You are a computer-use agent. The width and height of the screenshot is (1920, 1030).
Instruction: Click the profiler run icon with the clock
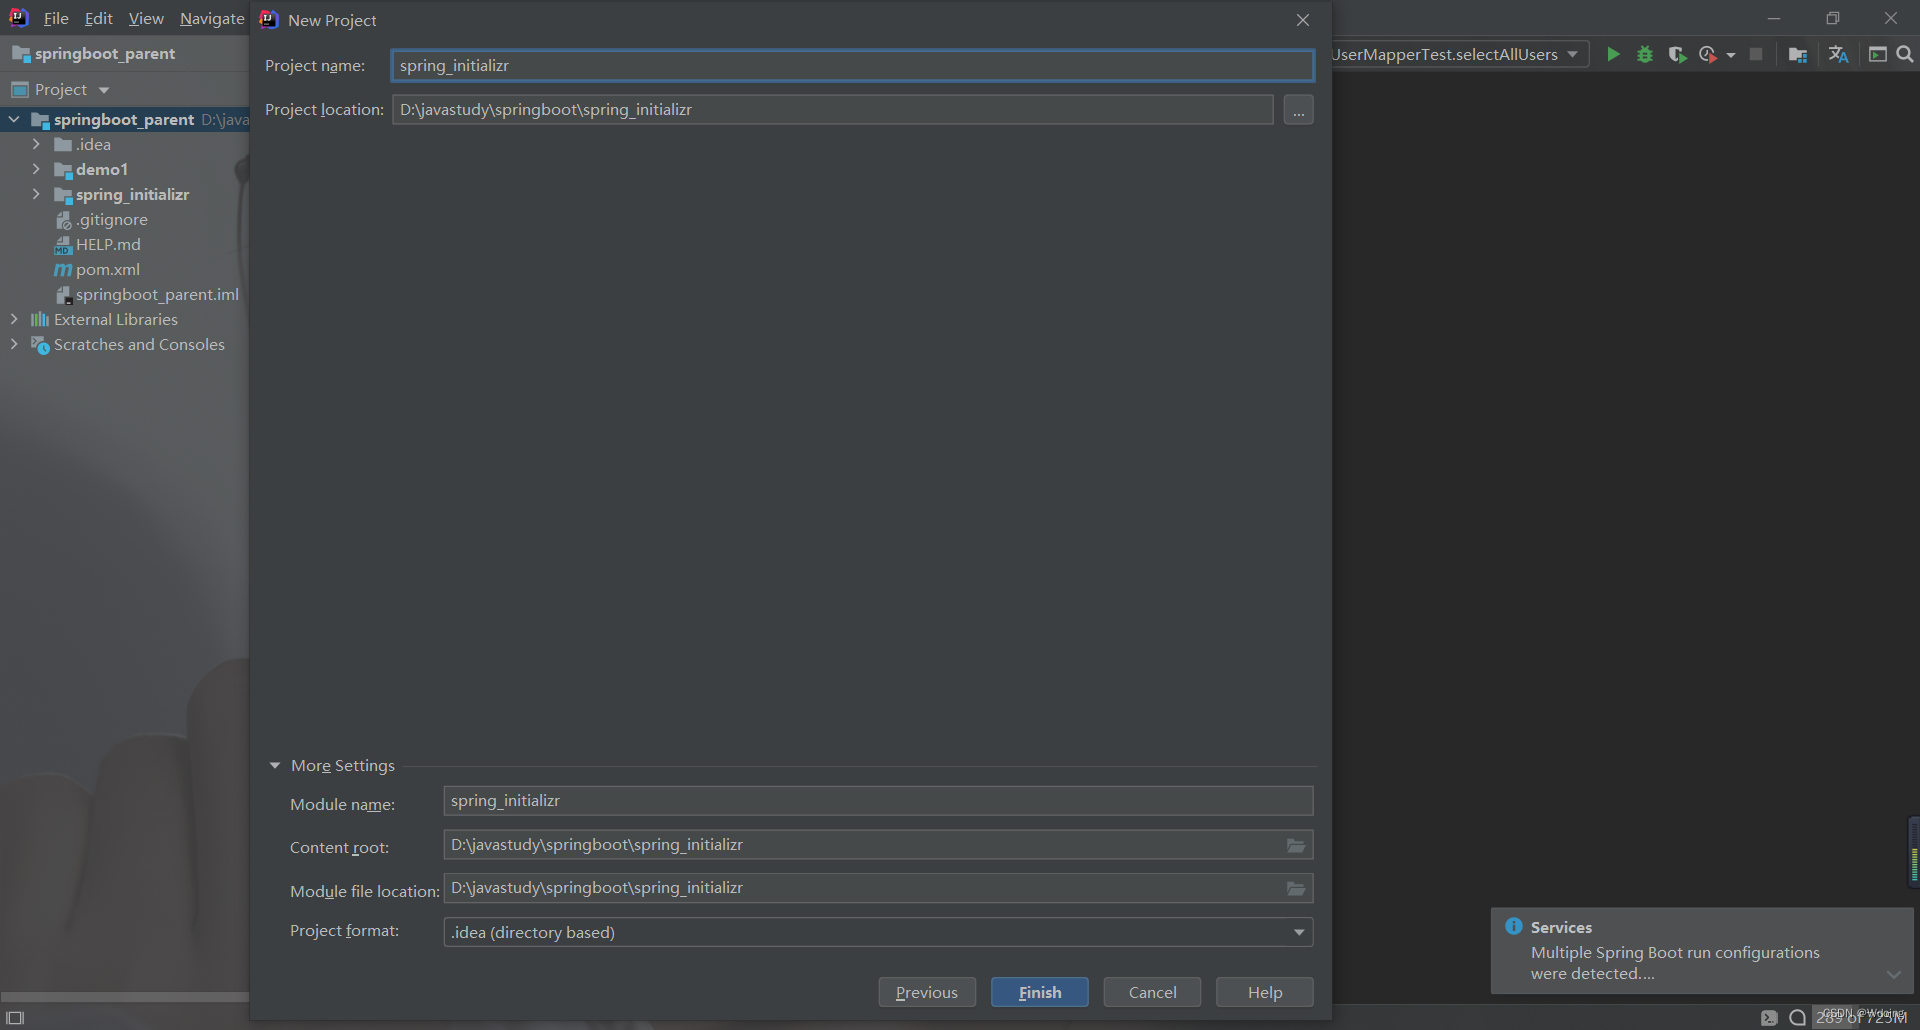1708,54
